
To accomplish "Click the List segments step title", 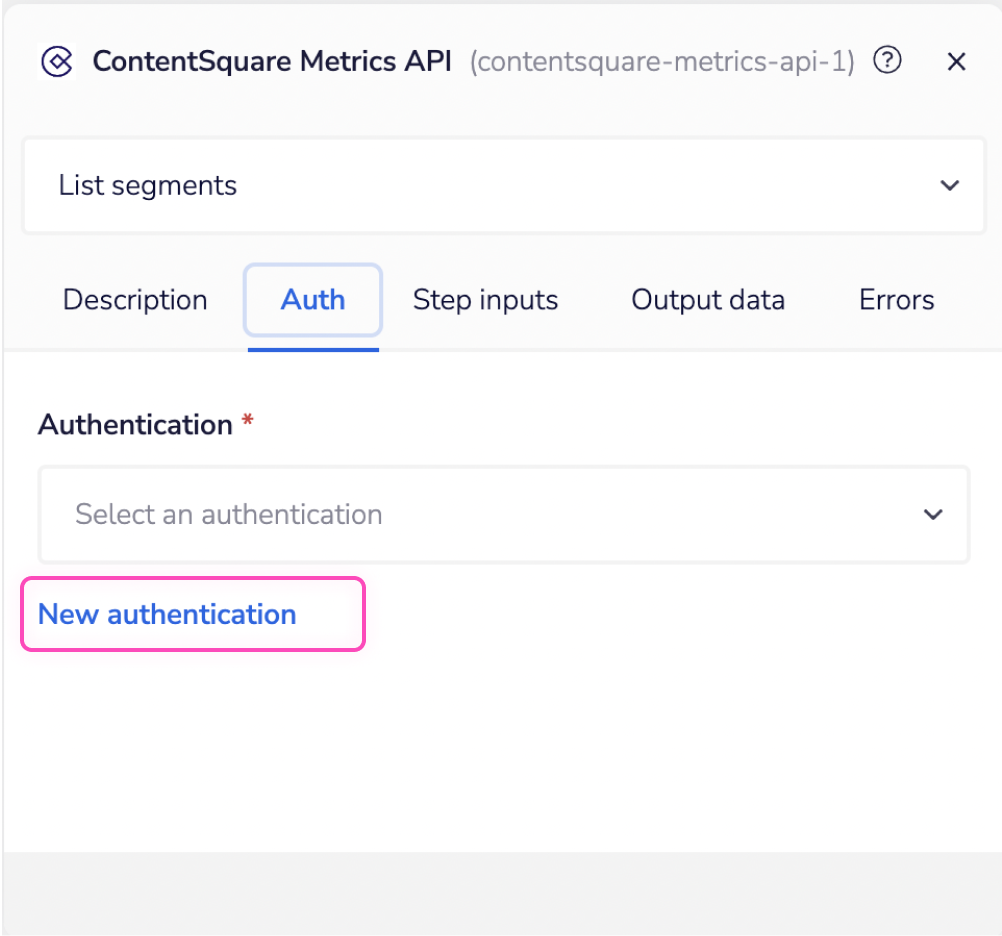I will [x=147, y=185].
